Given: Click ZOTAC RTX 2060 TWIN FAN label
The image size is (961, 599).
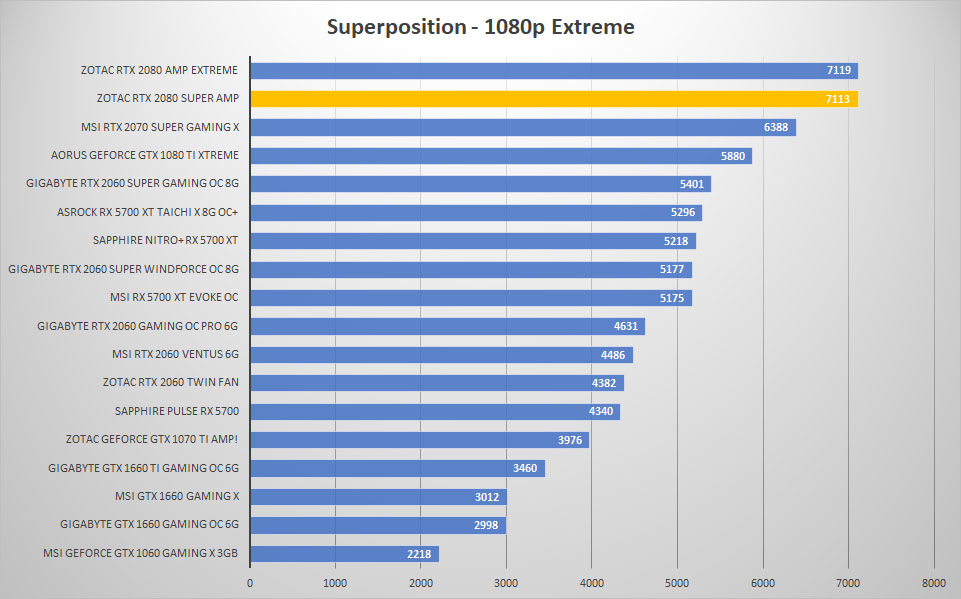Looking at the screenshot, I should [170, 382].
